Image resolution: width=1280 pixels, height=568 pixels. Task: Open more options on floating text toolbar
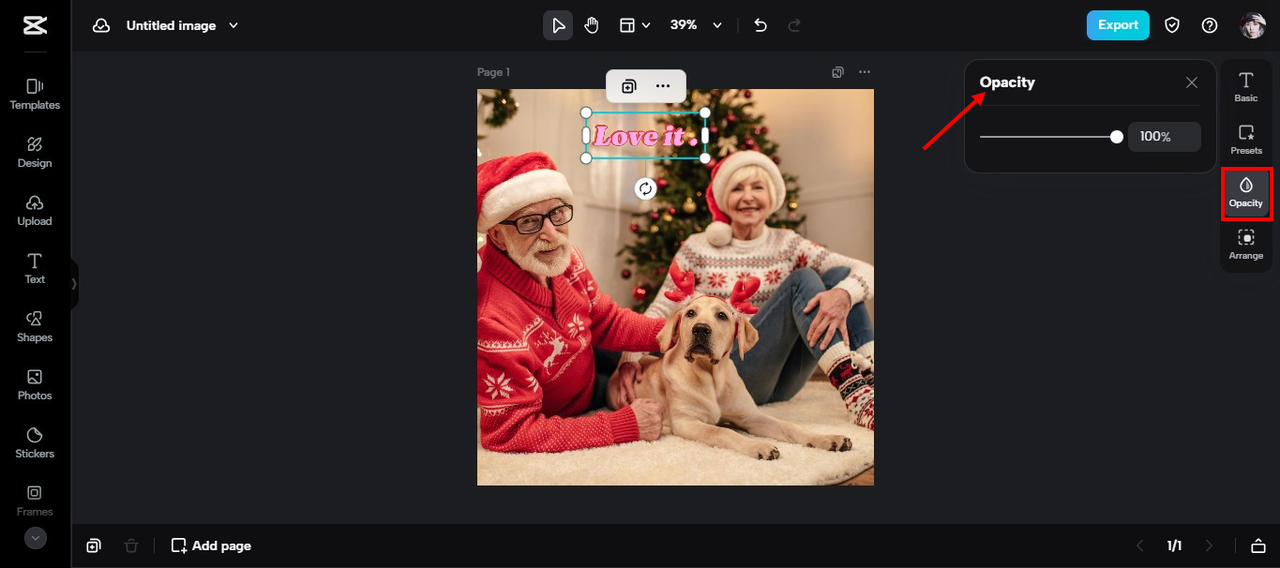tap(663, 86)
